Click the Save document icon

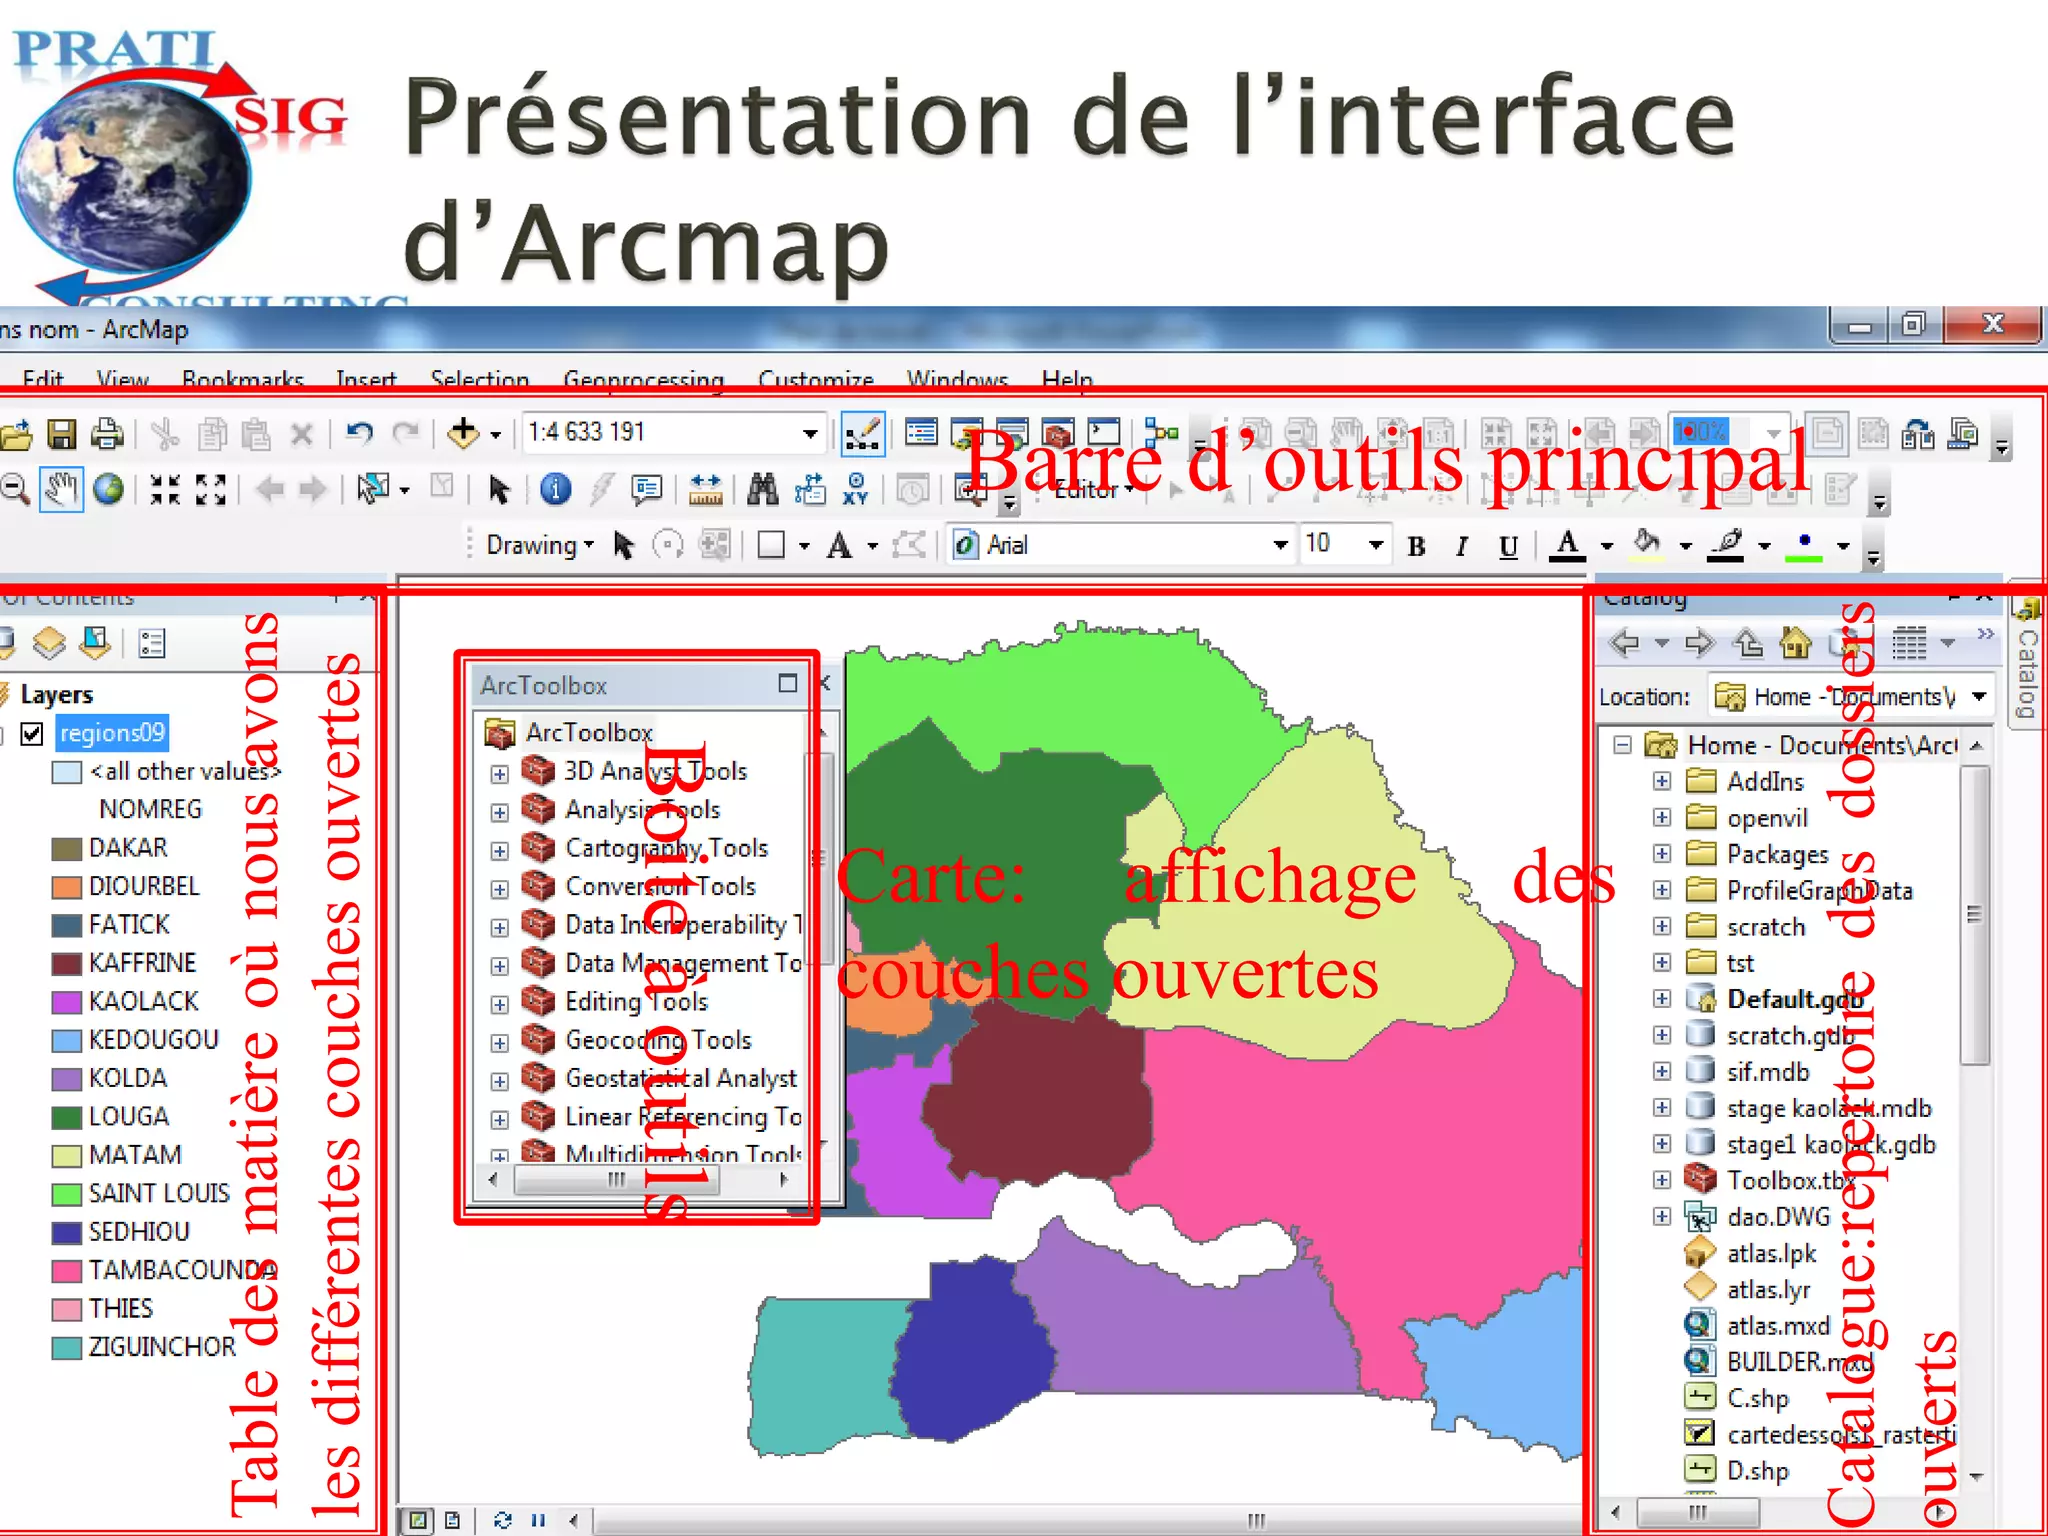pyautogui.click(x=62, y=434)
